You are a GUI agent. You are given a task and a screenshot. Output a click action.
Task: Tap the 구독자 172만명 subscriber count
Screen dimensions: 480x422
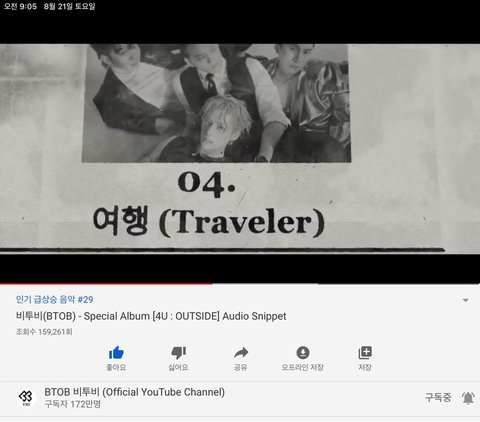tap(73, 404)
